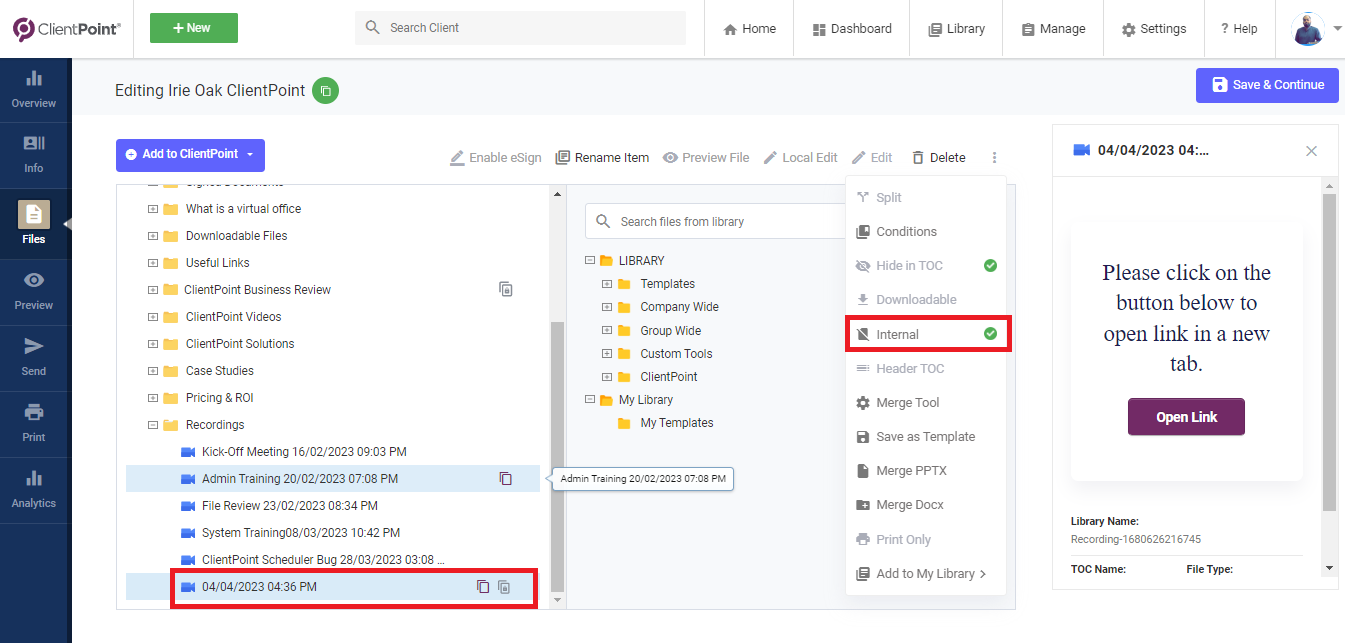Open the Overview sidebar section
Image resolution: width=1345 pixels, height=643 pixels.
(34, 90)
